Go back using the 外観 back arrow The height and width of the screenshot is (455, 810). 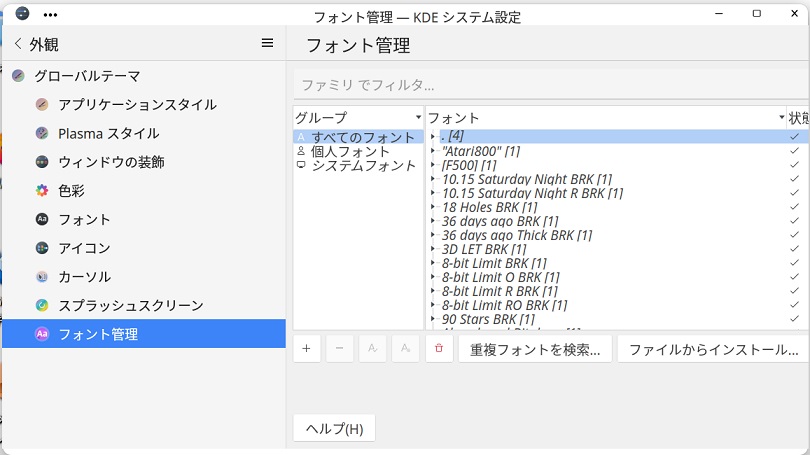(18, 44)
